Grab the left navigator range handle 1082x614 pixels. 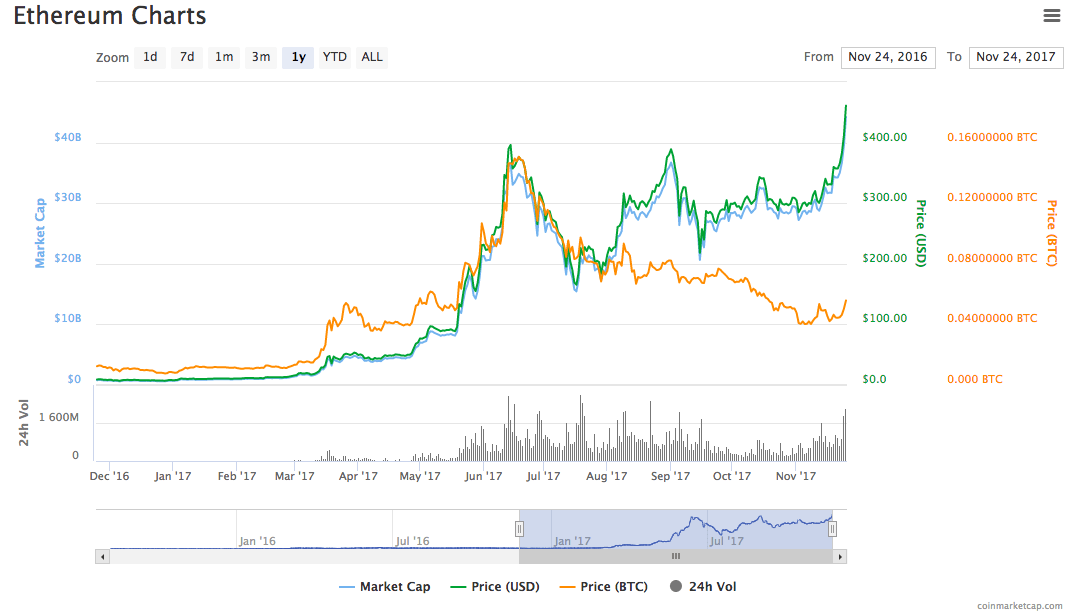[519, 529]
